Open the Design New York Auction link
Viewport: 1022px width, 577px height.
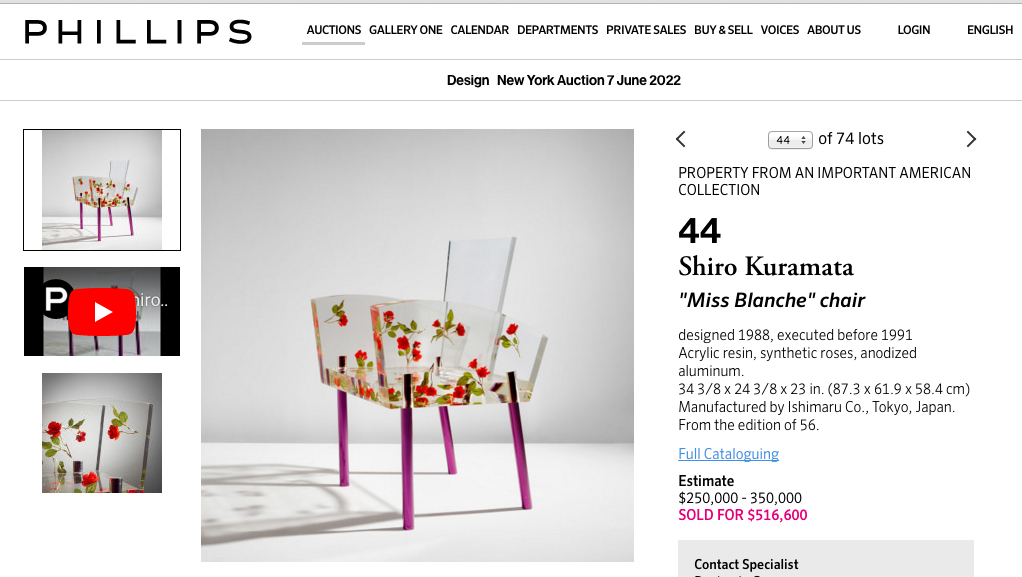point(564,80)
